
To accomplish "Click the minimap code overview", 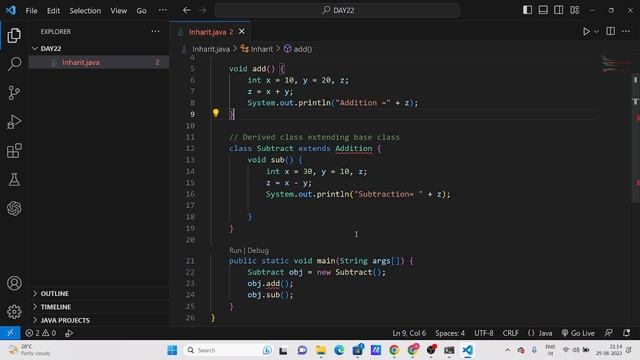I will (x=616, y=64).
